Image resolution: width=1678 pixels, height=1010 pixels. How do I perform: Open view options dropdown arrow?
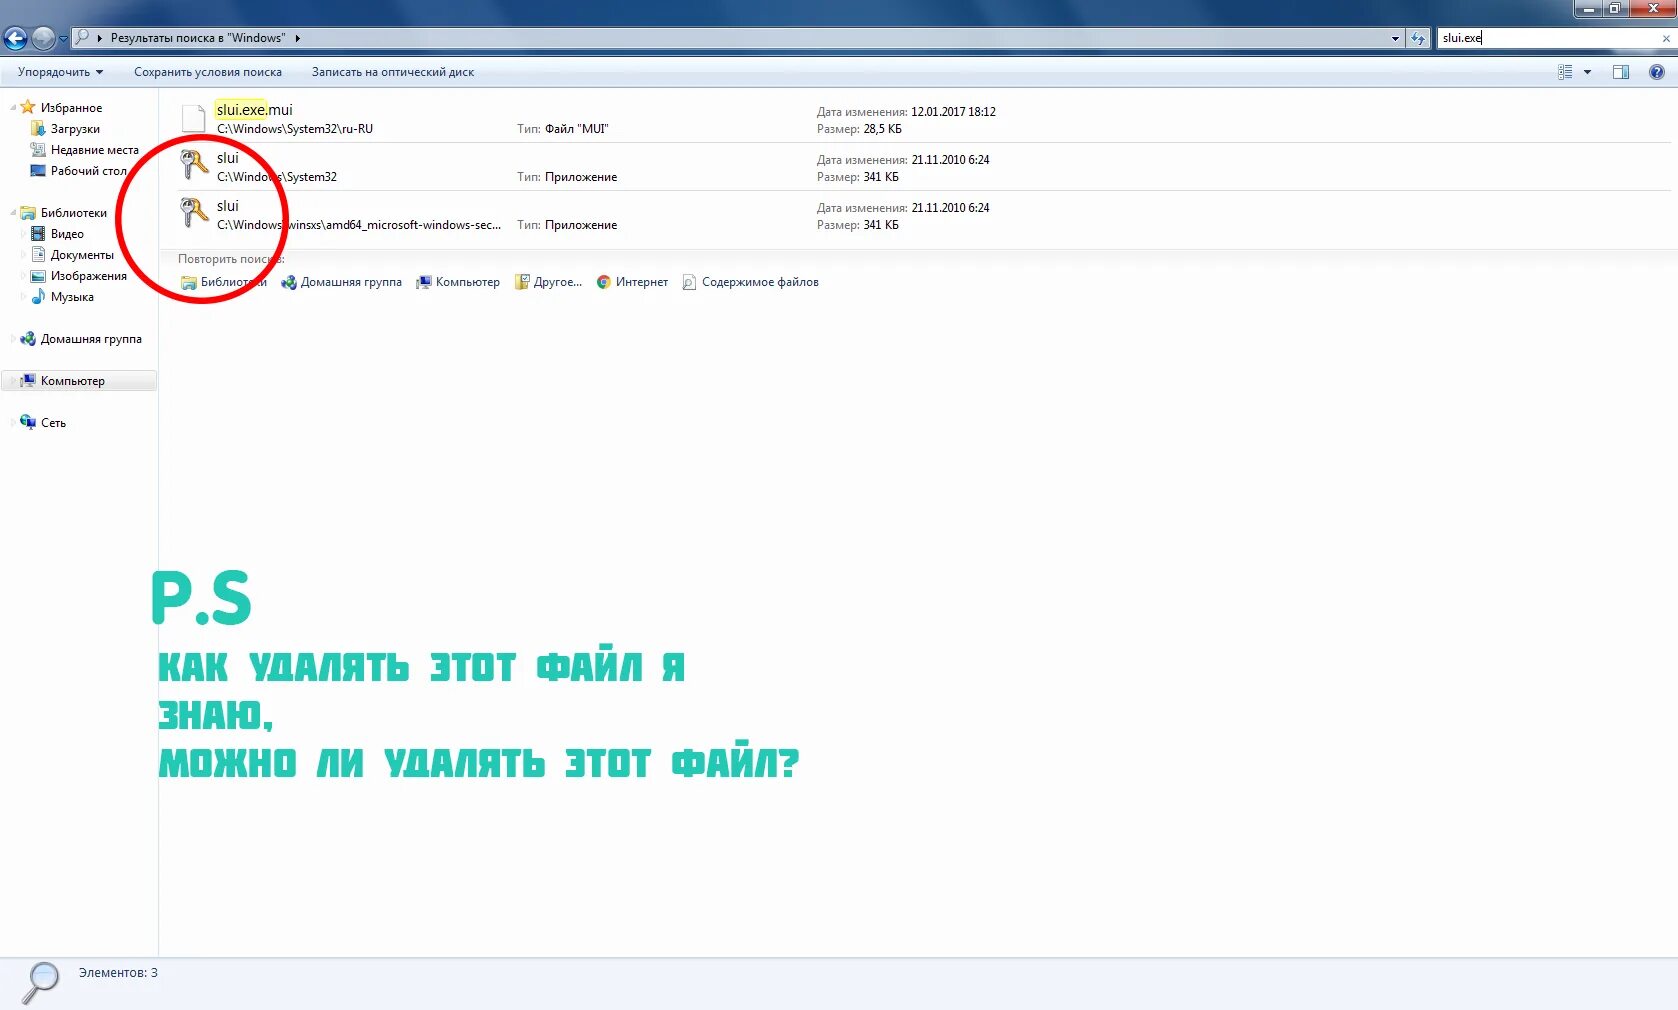tap(1587, 72)
